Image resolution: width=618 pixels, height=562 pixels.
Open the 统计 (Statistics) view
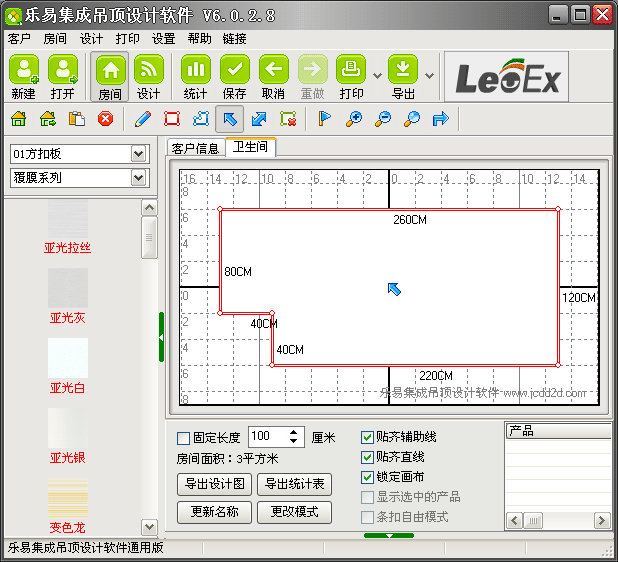pos(195,76)
